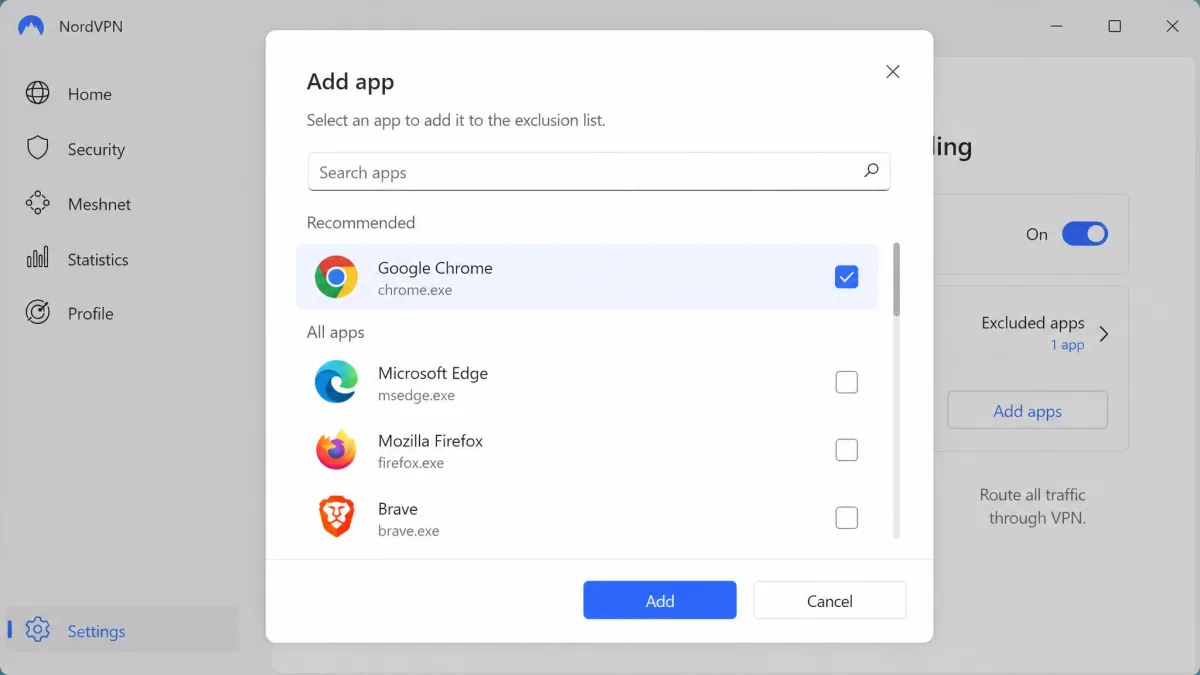Click the Add apps button
Viewport: 1200px width, 675px height.
(1027, 410)
